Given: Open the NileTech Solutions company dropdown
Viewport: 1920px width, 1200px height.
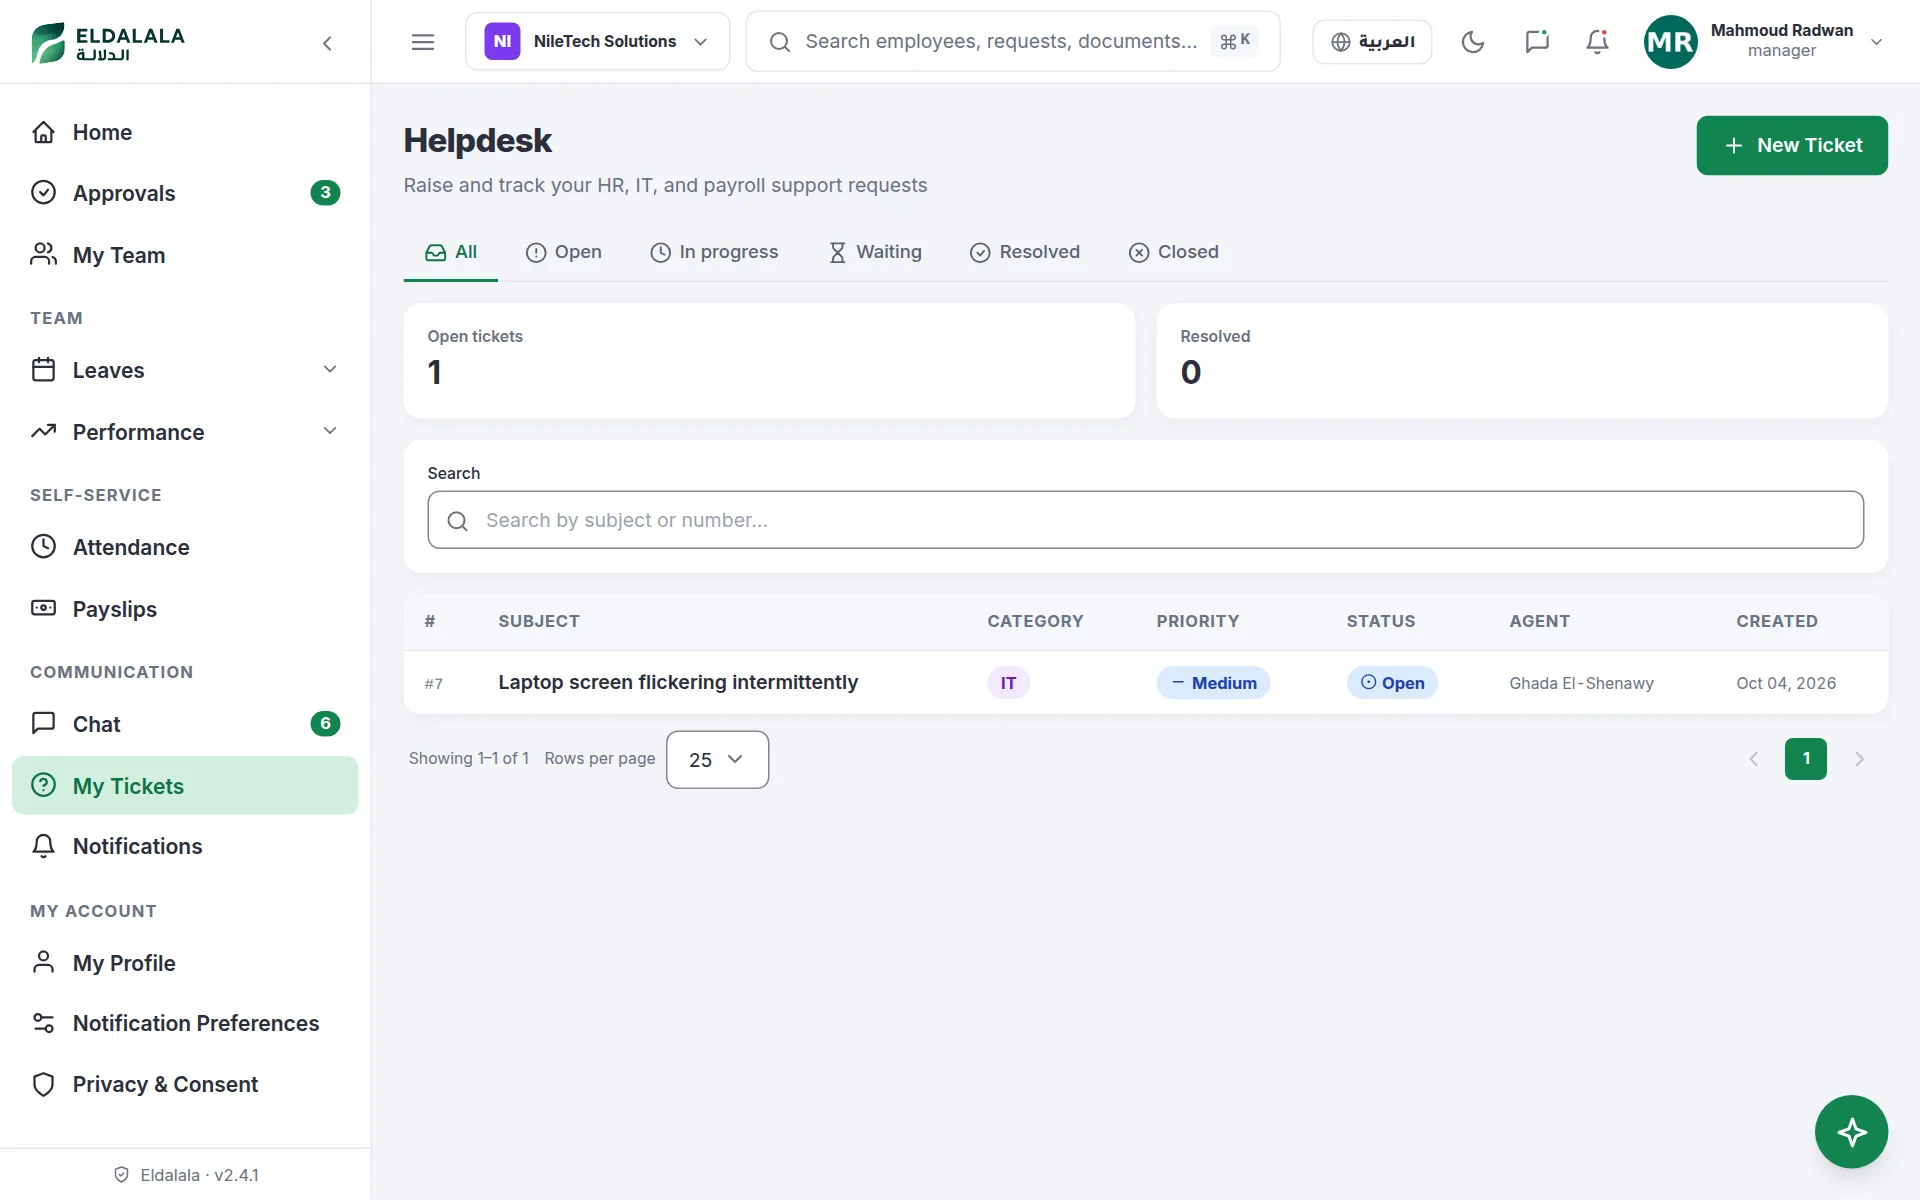Looking at the screenshot, I should (x=597, y=42).
